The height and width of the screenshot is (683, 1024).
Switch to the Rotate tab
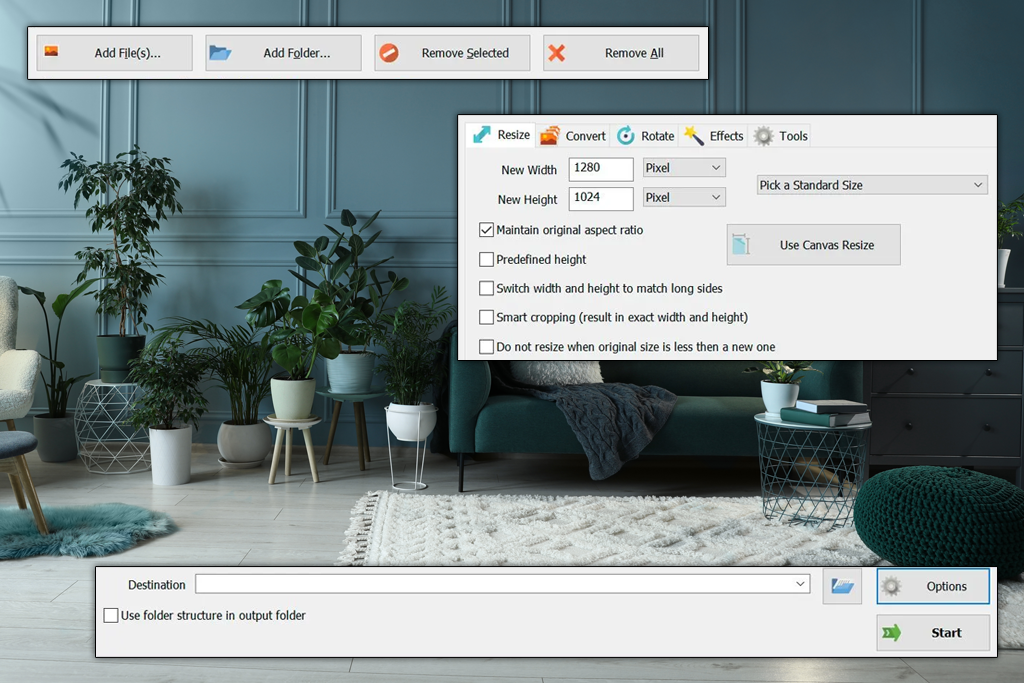[x=645, y=135]
